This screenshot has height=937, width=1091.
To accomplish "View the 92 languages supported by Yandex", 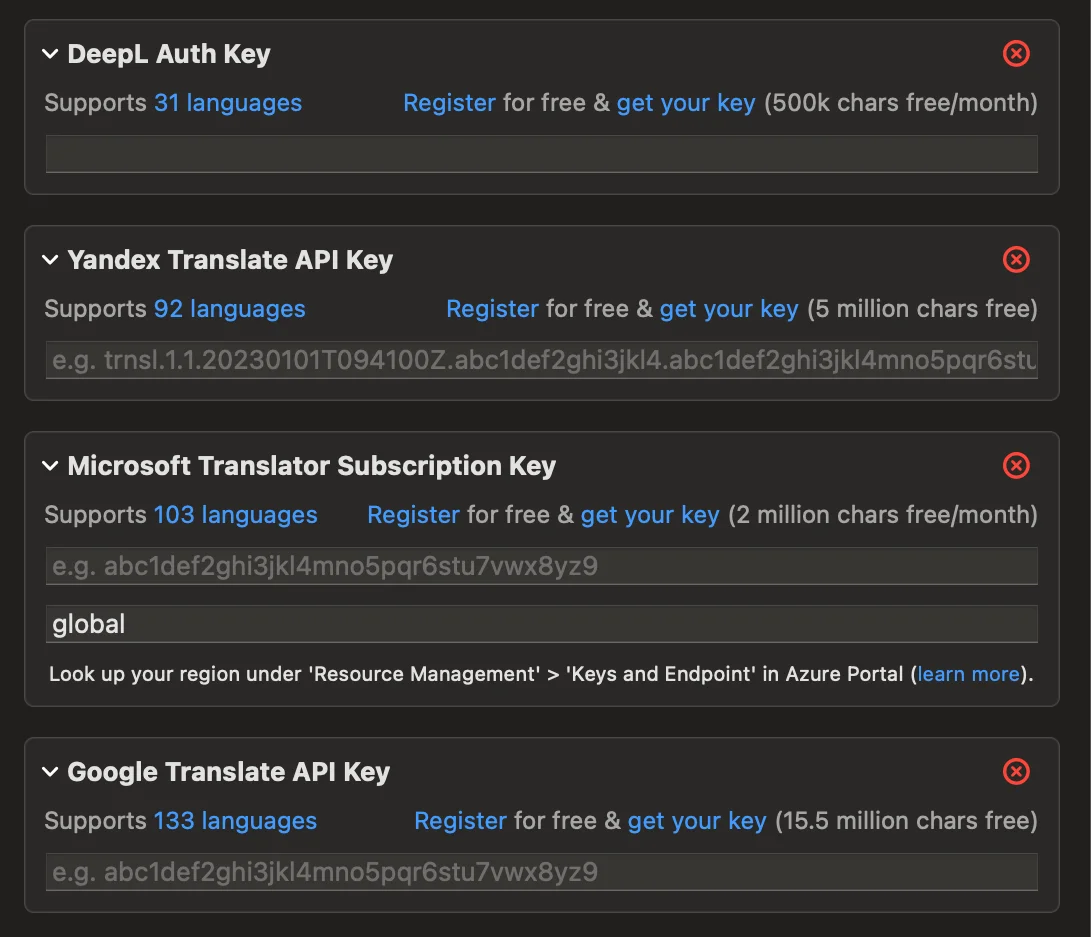I will pyautogui.click(x=229, y=309).
